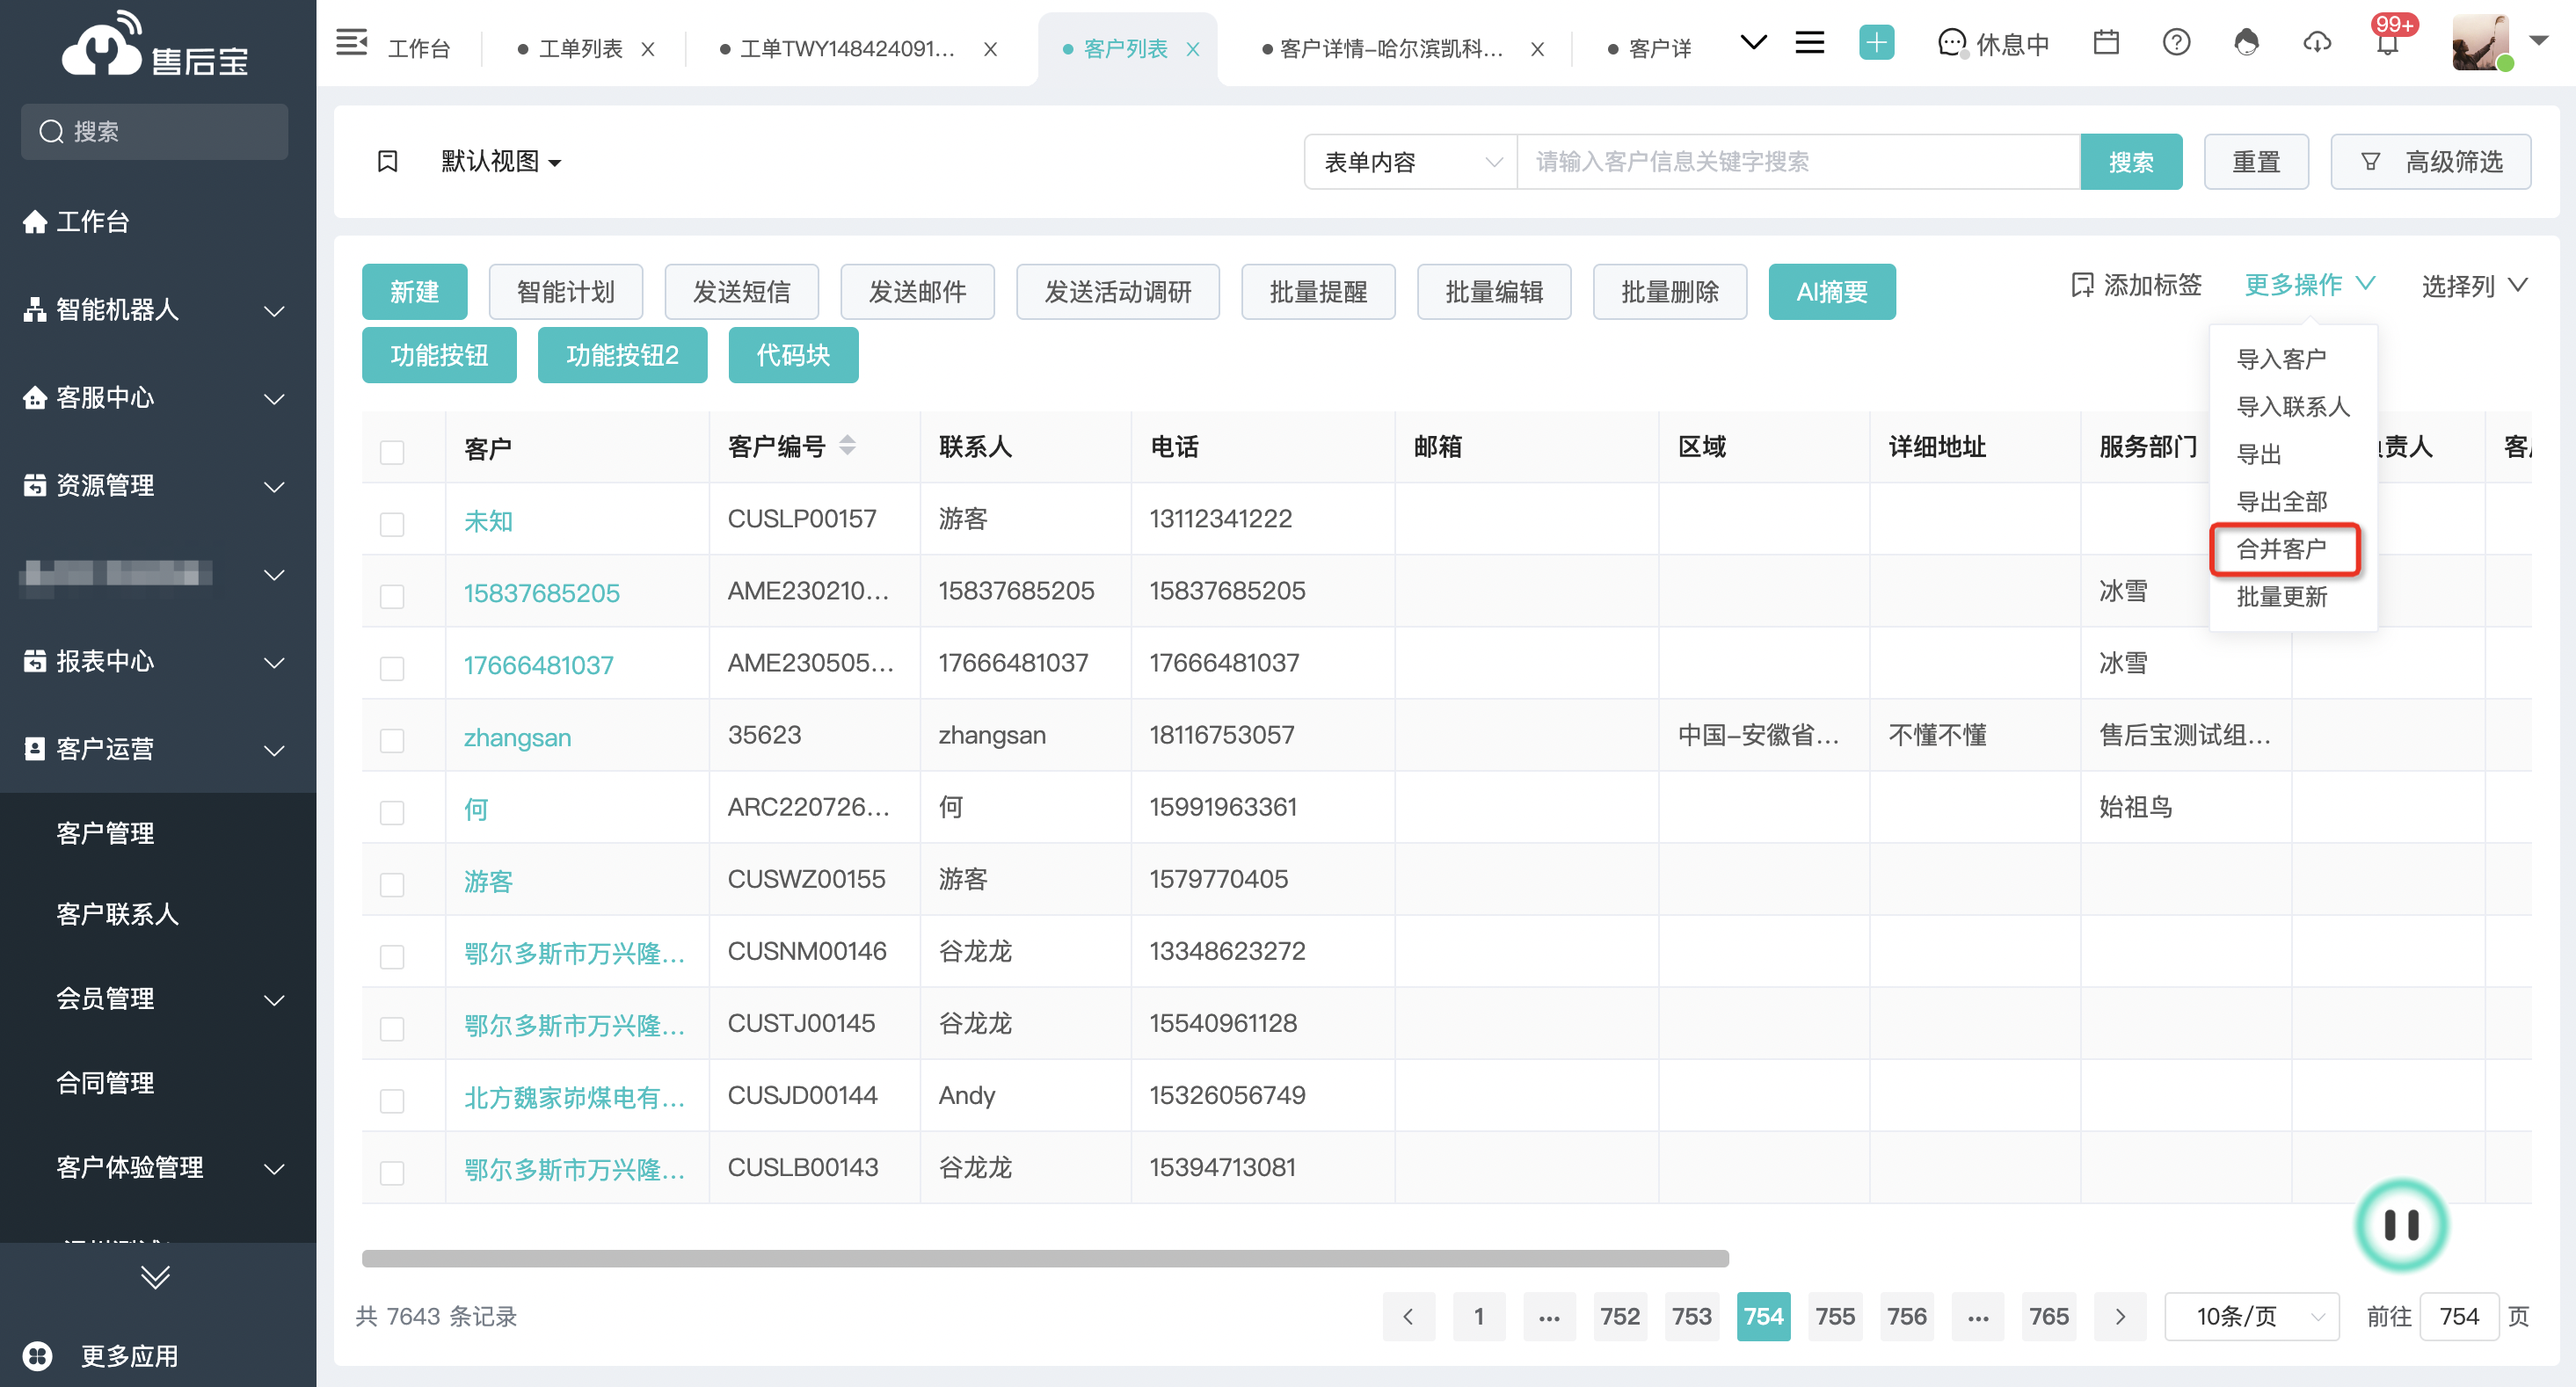Check the row for zhangsan
The width and height of the screenshot is (2576, 1387).
point(392,740)
